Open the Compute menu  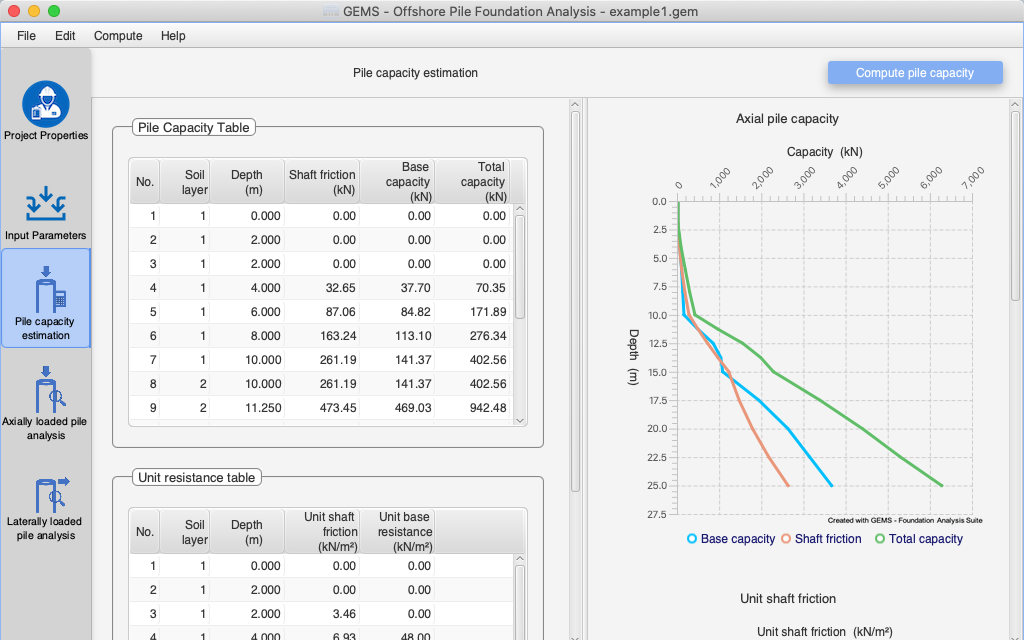click(118, 36)
